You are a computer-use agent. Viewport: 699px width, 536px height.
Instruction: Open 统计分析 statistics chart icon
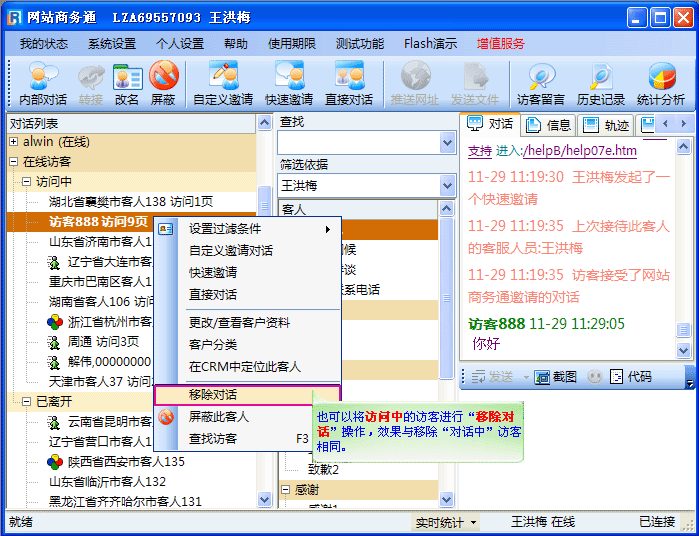(x=661, y=83)
